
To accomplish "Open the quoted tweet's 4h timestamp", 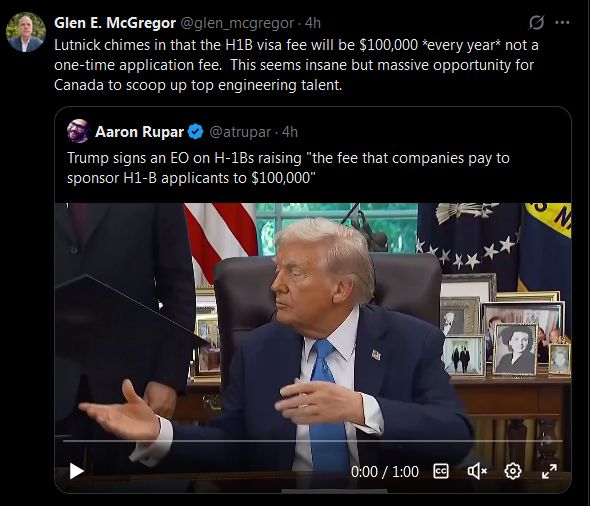I will point(290,132).
